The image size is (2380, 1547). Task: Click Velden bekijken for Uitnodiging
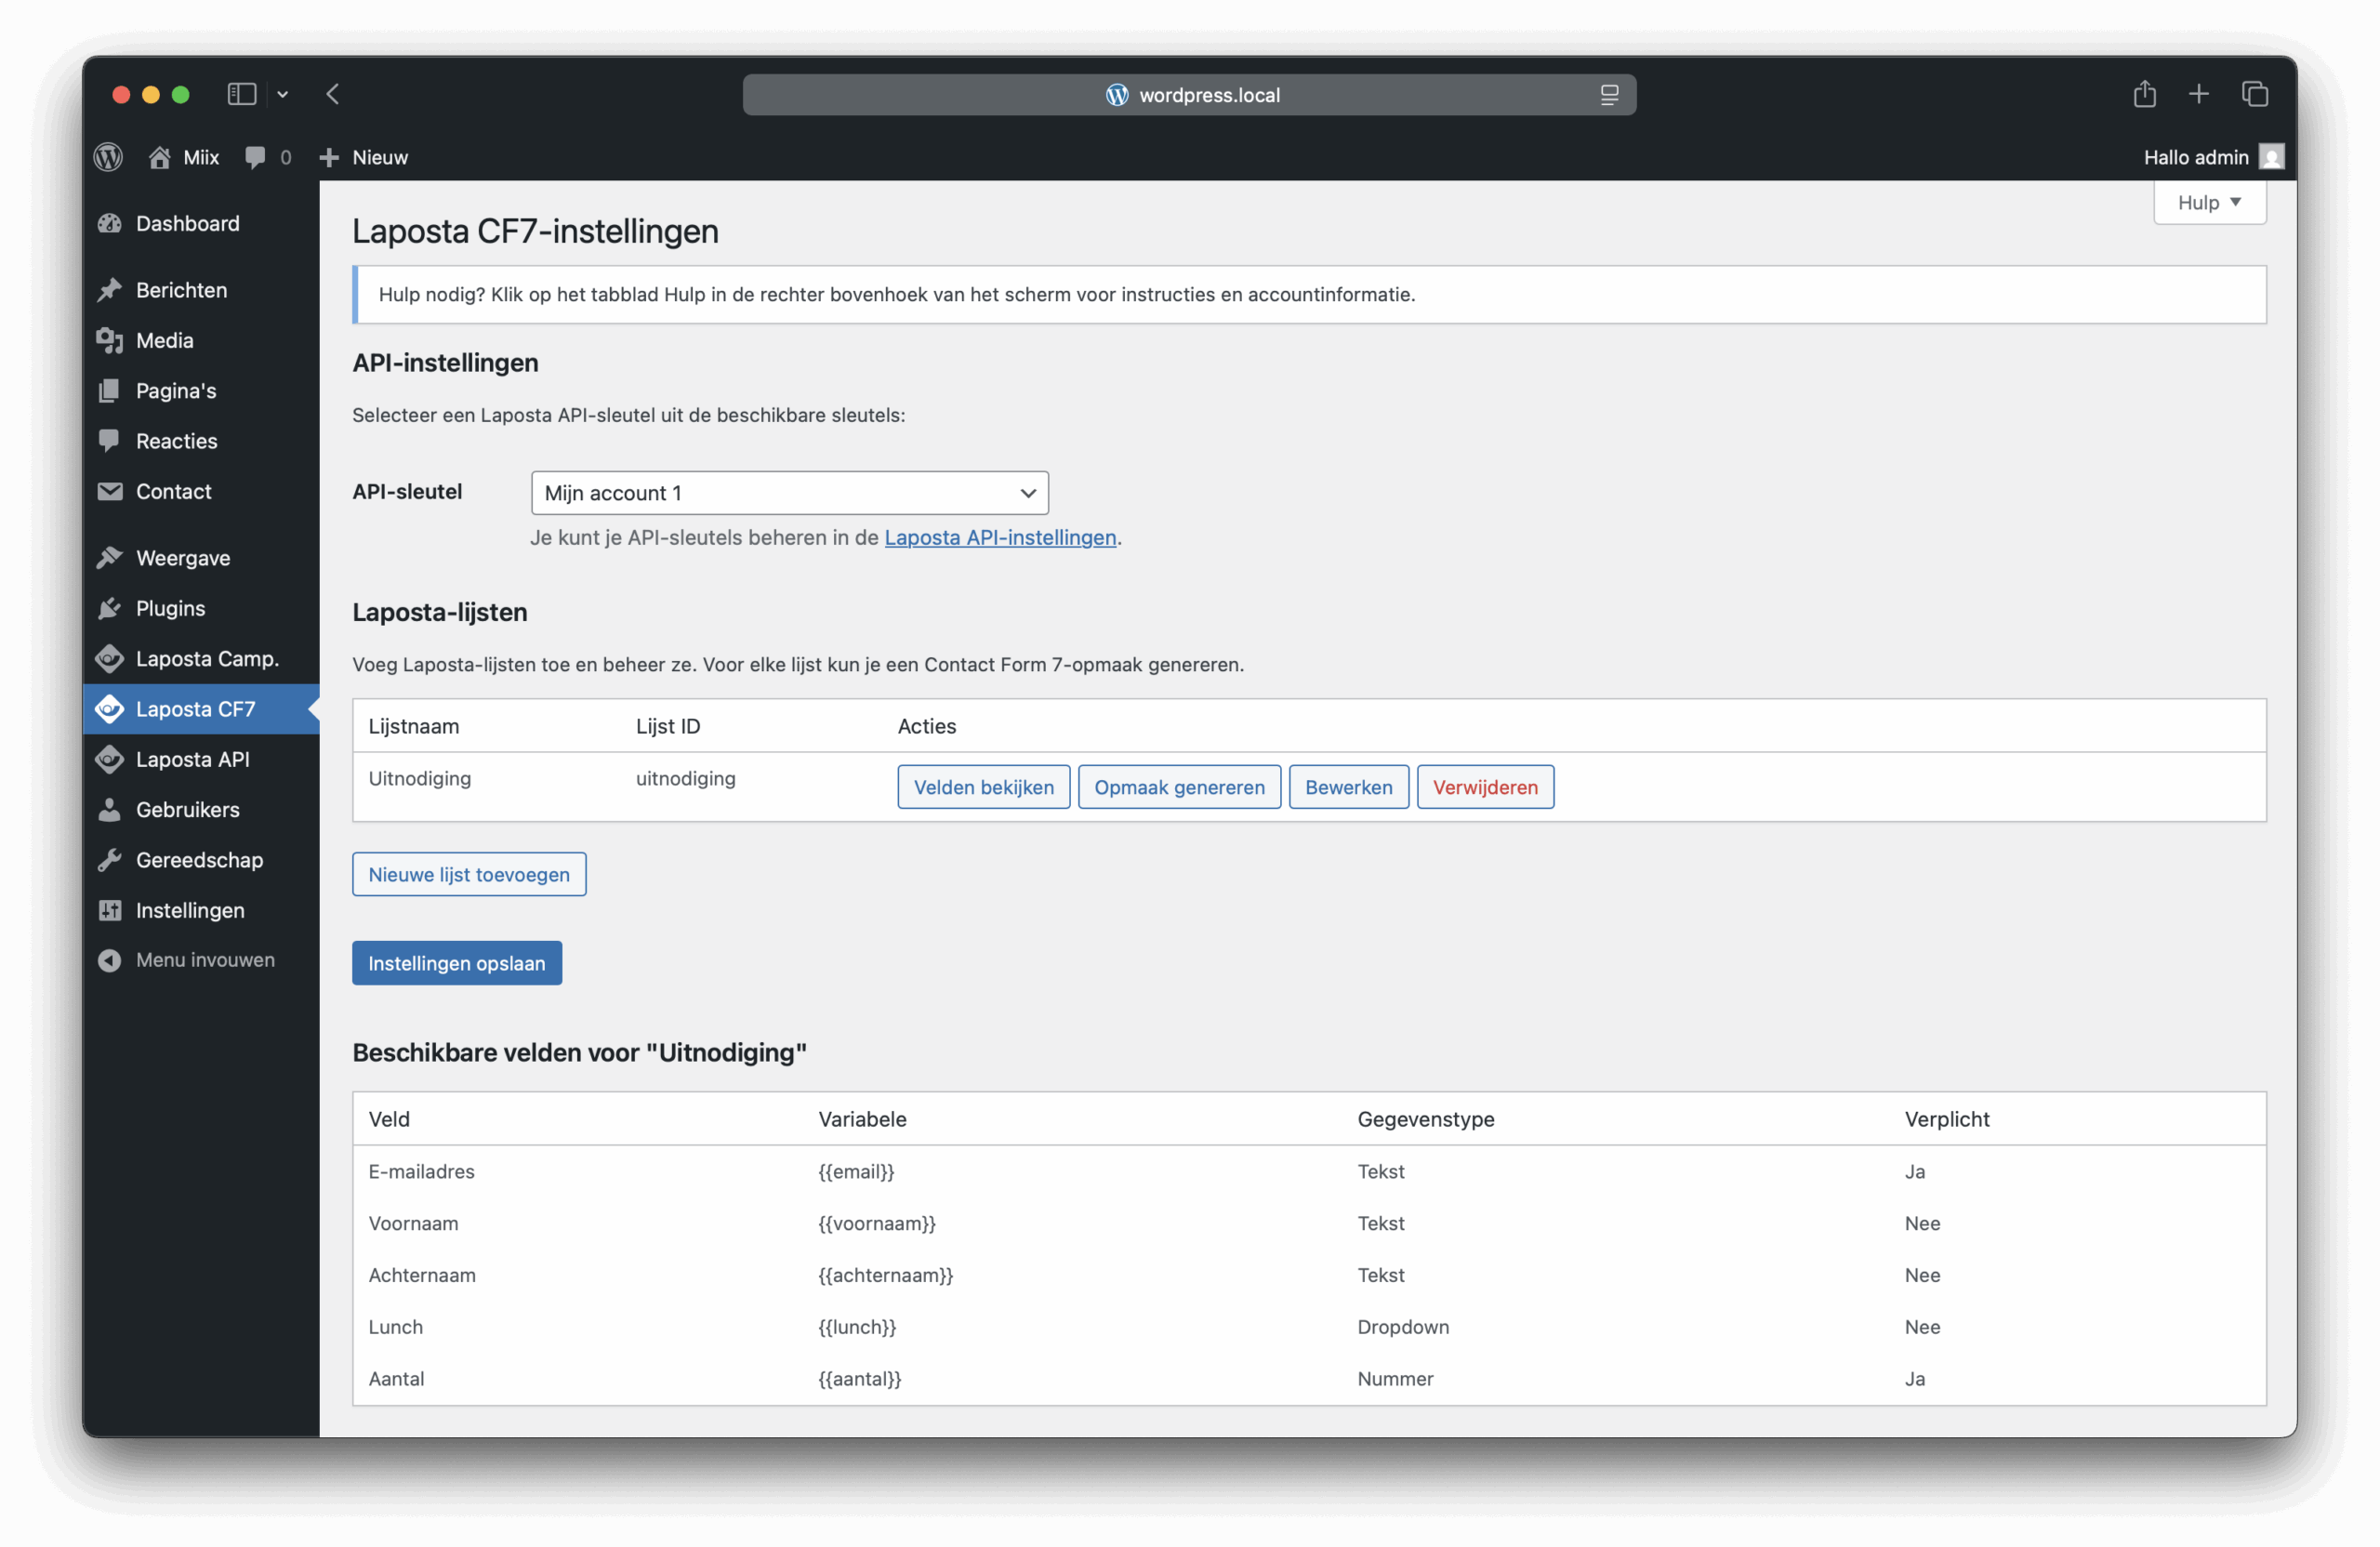[x=983, y=787]
